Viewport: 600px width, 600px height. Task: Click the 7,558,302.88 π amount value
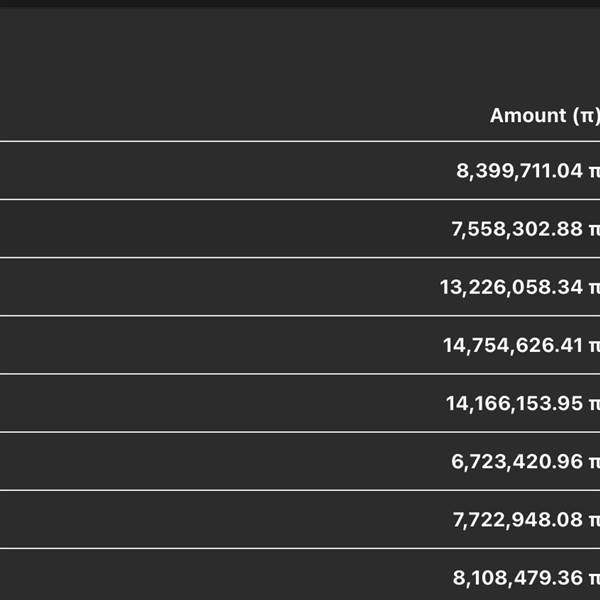pos(526,229)
